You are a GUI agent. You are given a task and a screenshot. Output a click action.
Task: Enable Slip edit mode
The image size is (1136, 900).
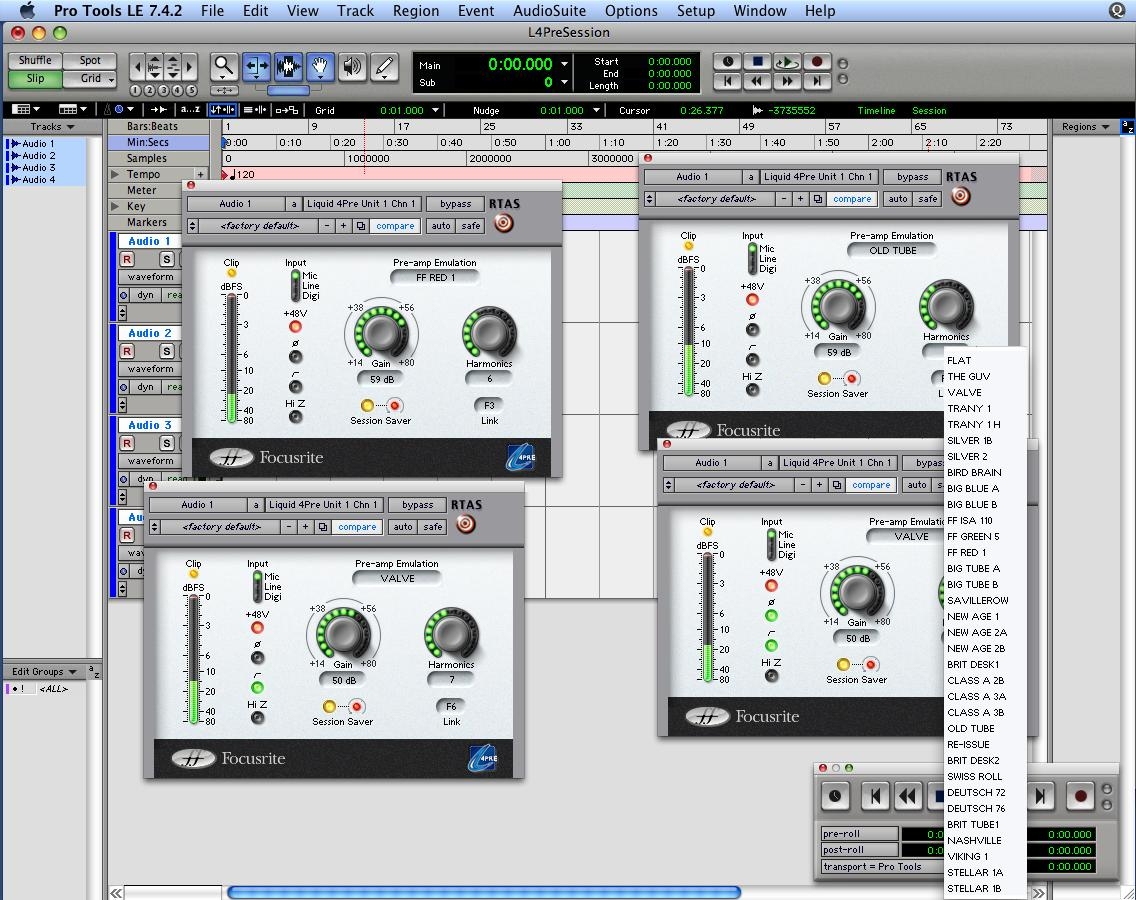(35, 78)
